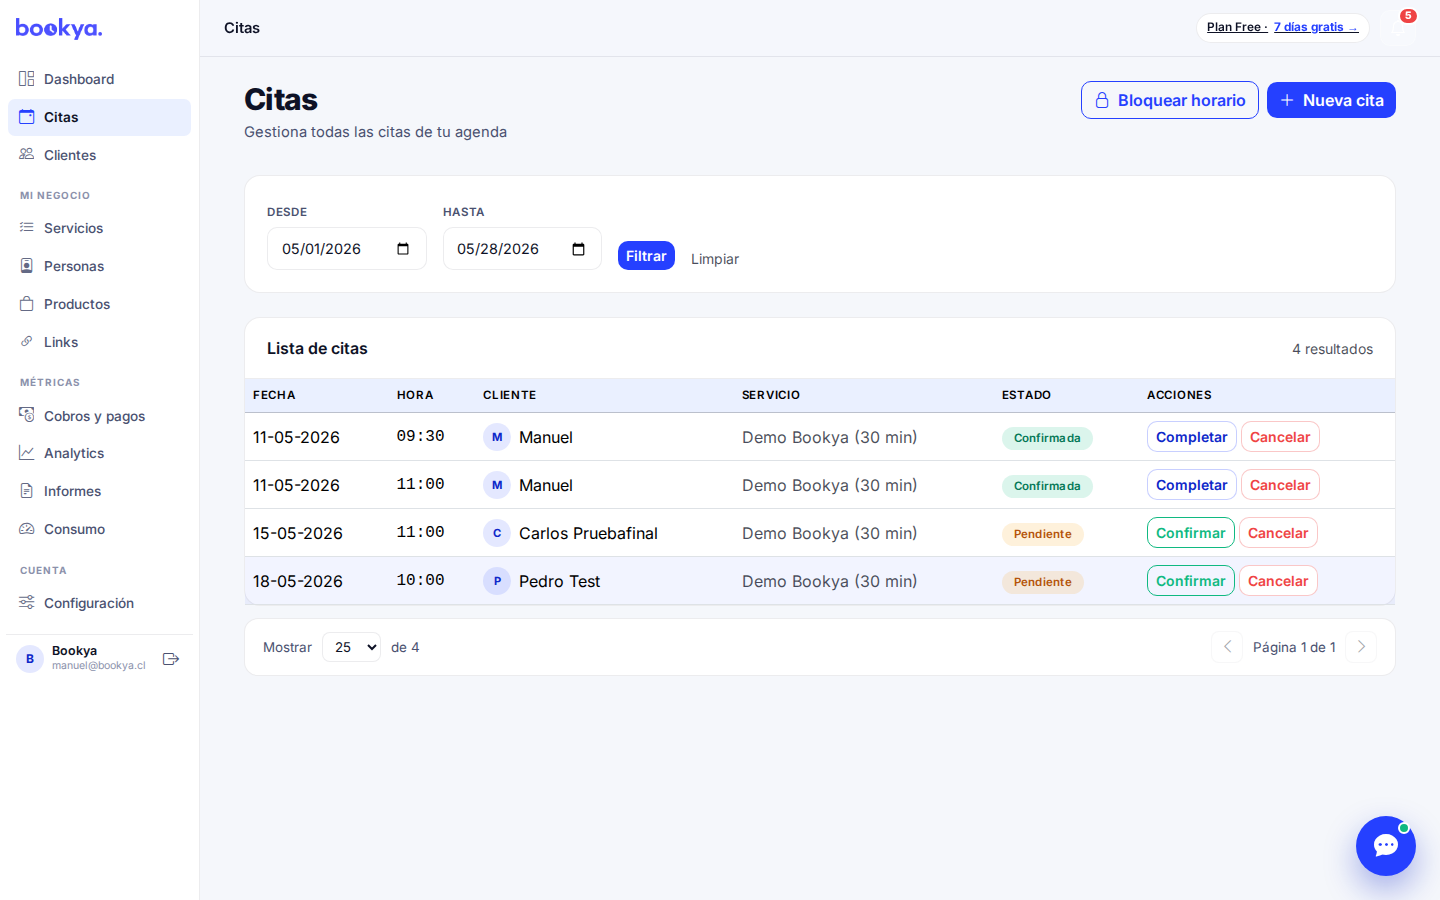Open the calendar picker in the Desde field
1440x900 pixels.
coord(403,249)
